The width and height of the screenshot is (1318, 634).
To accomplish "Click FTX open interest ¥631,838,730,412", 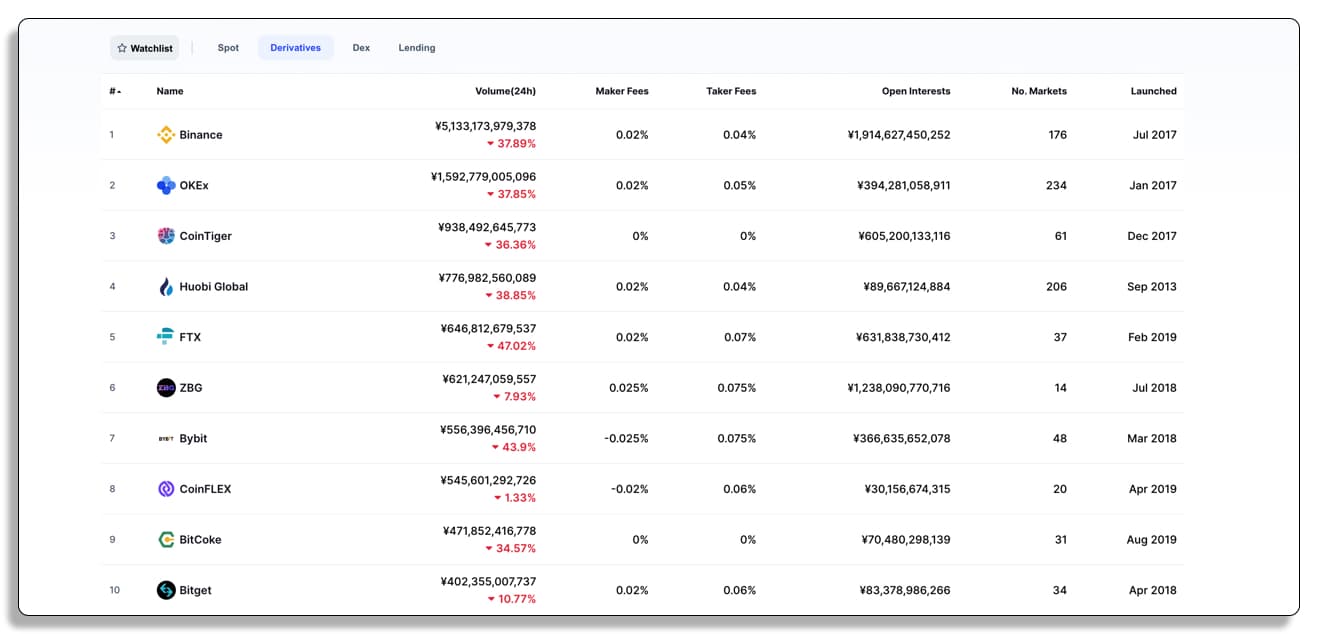I will 903,338.
